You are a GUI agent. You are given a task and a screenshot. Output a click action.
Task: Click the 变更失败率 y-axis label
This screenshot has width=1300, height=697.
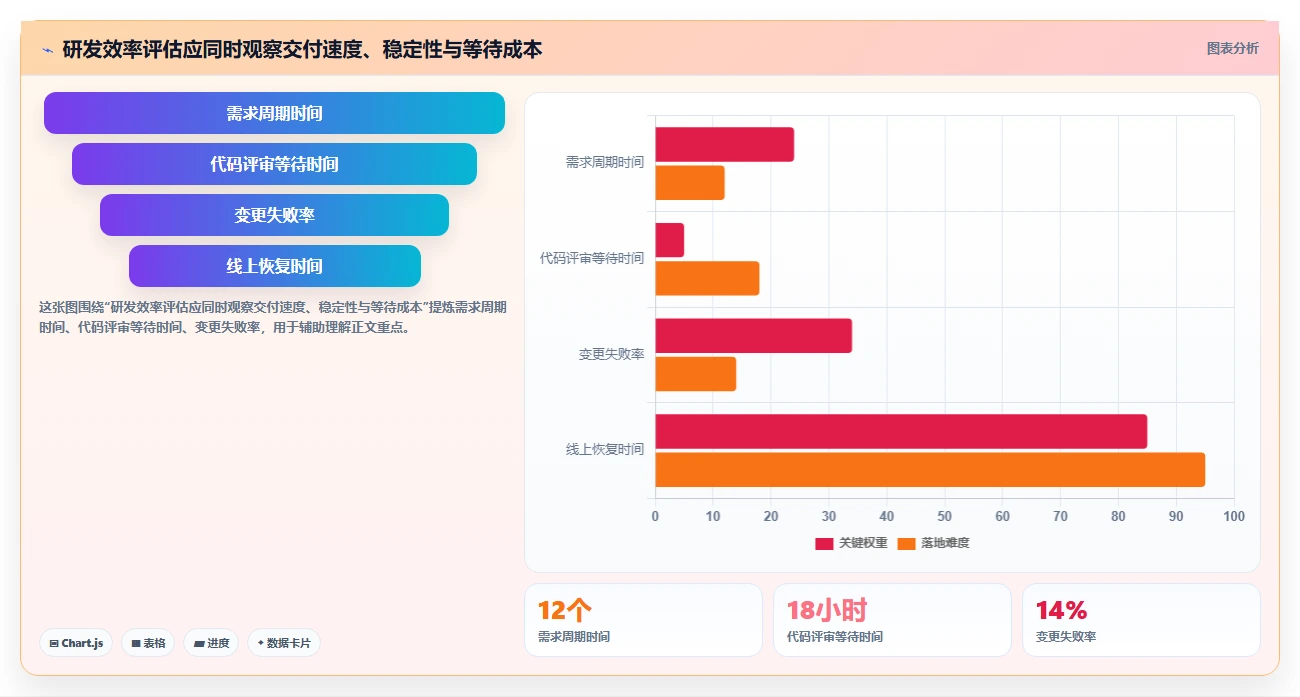pos(611,354)
